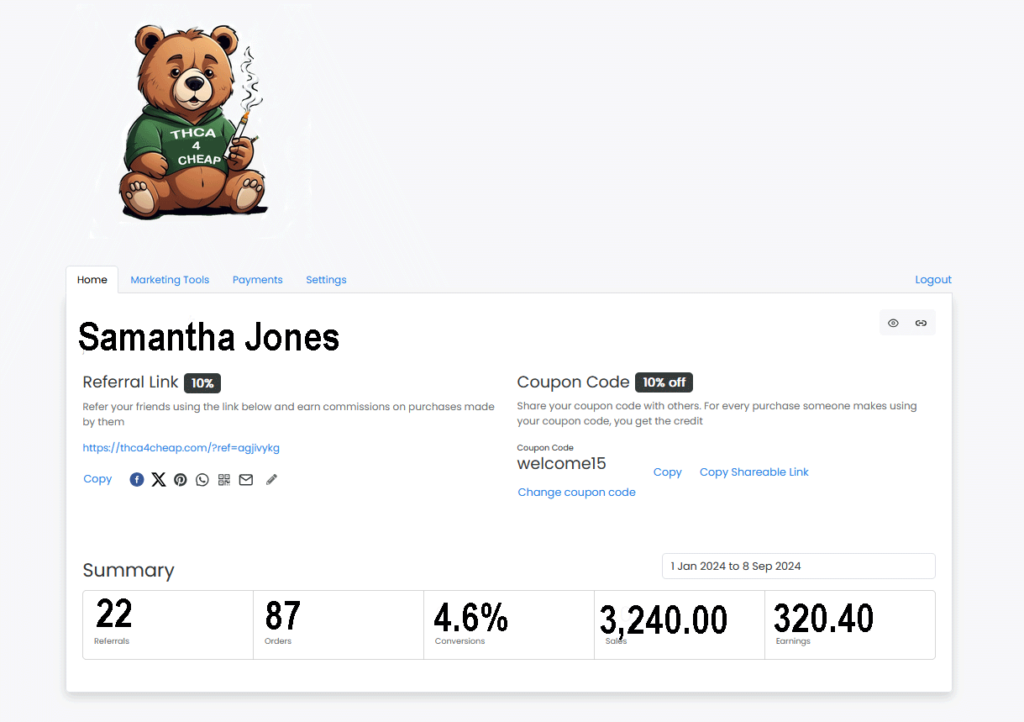Select the welcome15 coupon code text
The width and height of the screenshot is (1024, 722).
(561, 463)
